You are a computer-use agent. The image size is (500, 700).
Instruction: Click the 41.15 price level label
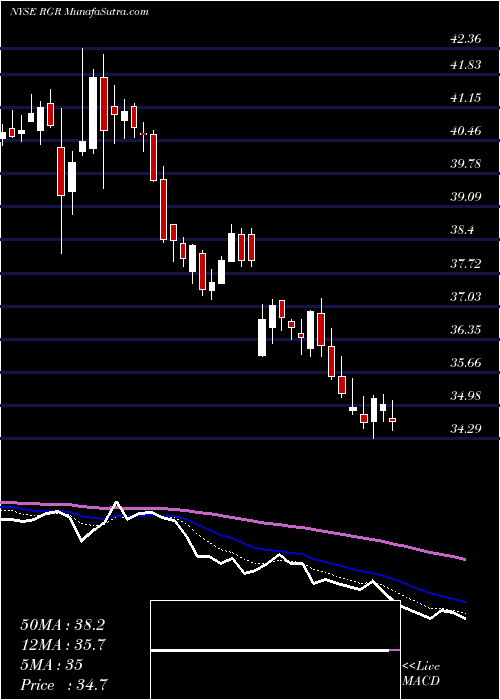(466, 98)
